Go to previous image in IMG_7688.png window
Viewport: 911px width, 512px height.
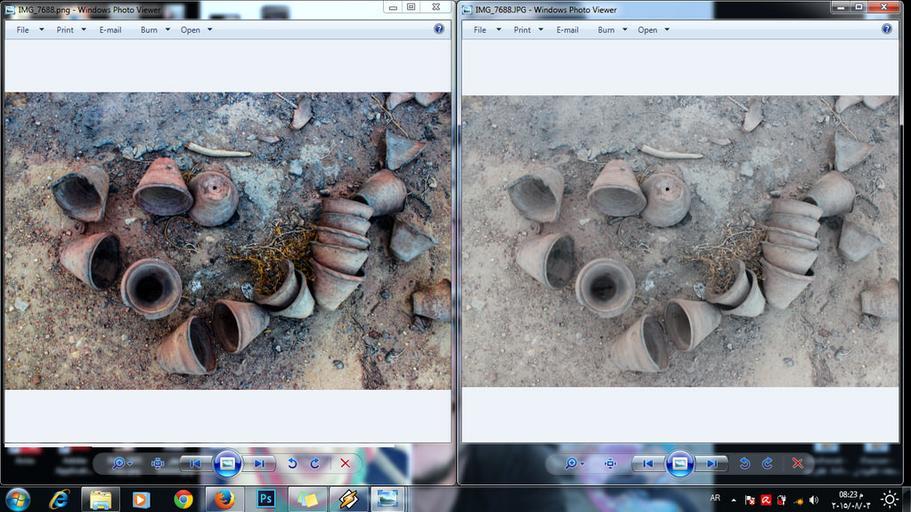196,463
